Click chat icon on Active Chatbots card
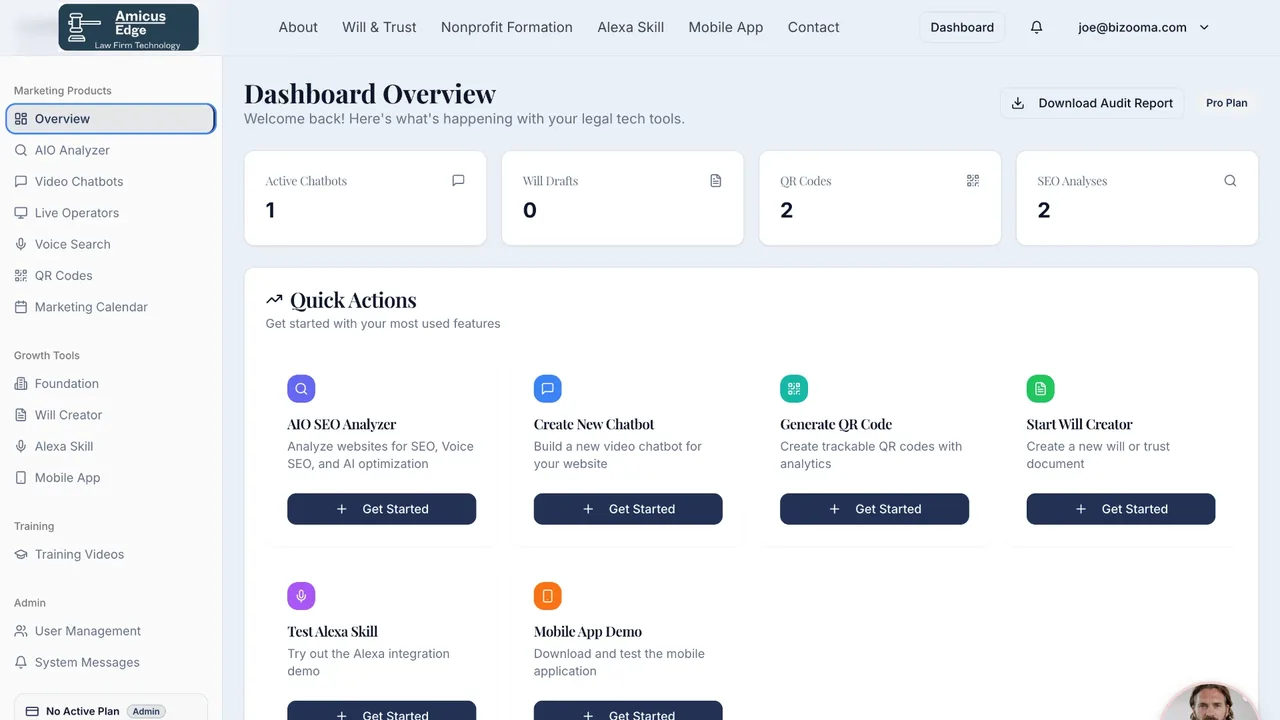This screenshot has width=1280, height=720. (x=458, y=181)
